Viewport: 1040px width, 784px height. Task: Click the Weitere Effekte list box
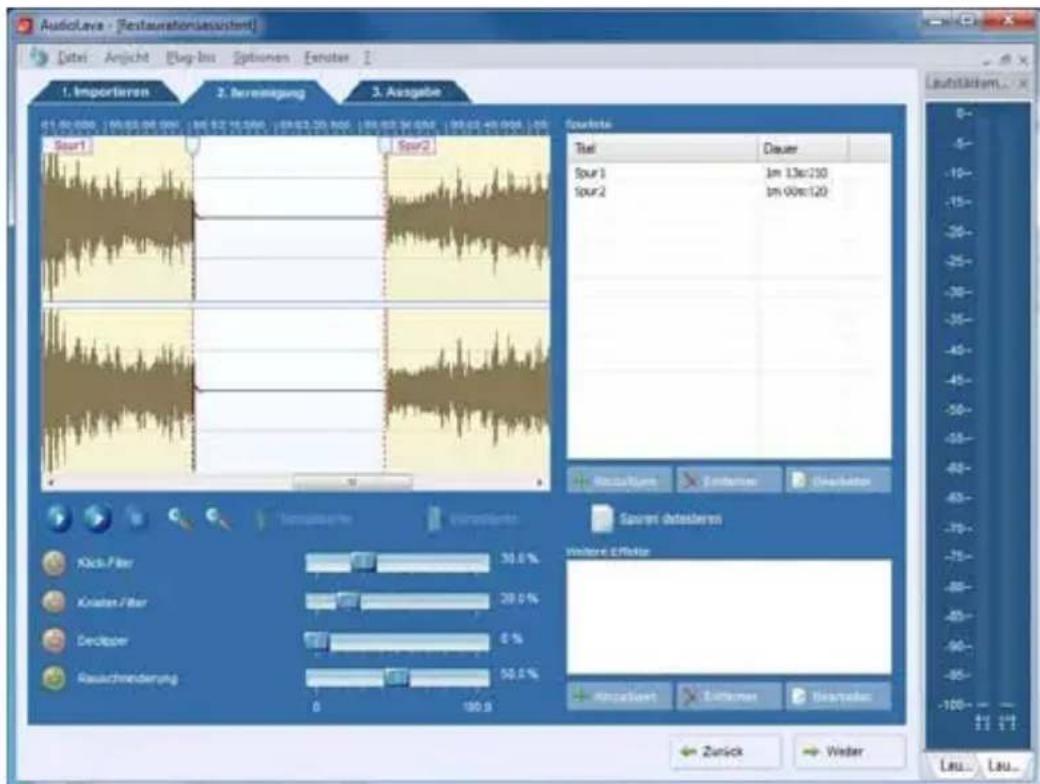(728, 617)
